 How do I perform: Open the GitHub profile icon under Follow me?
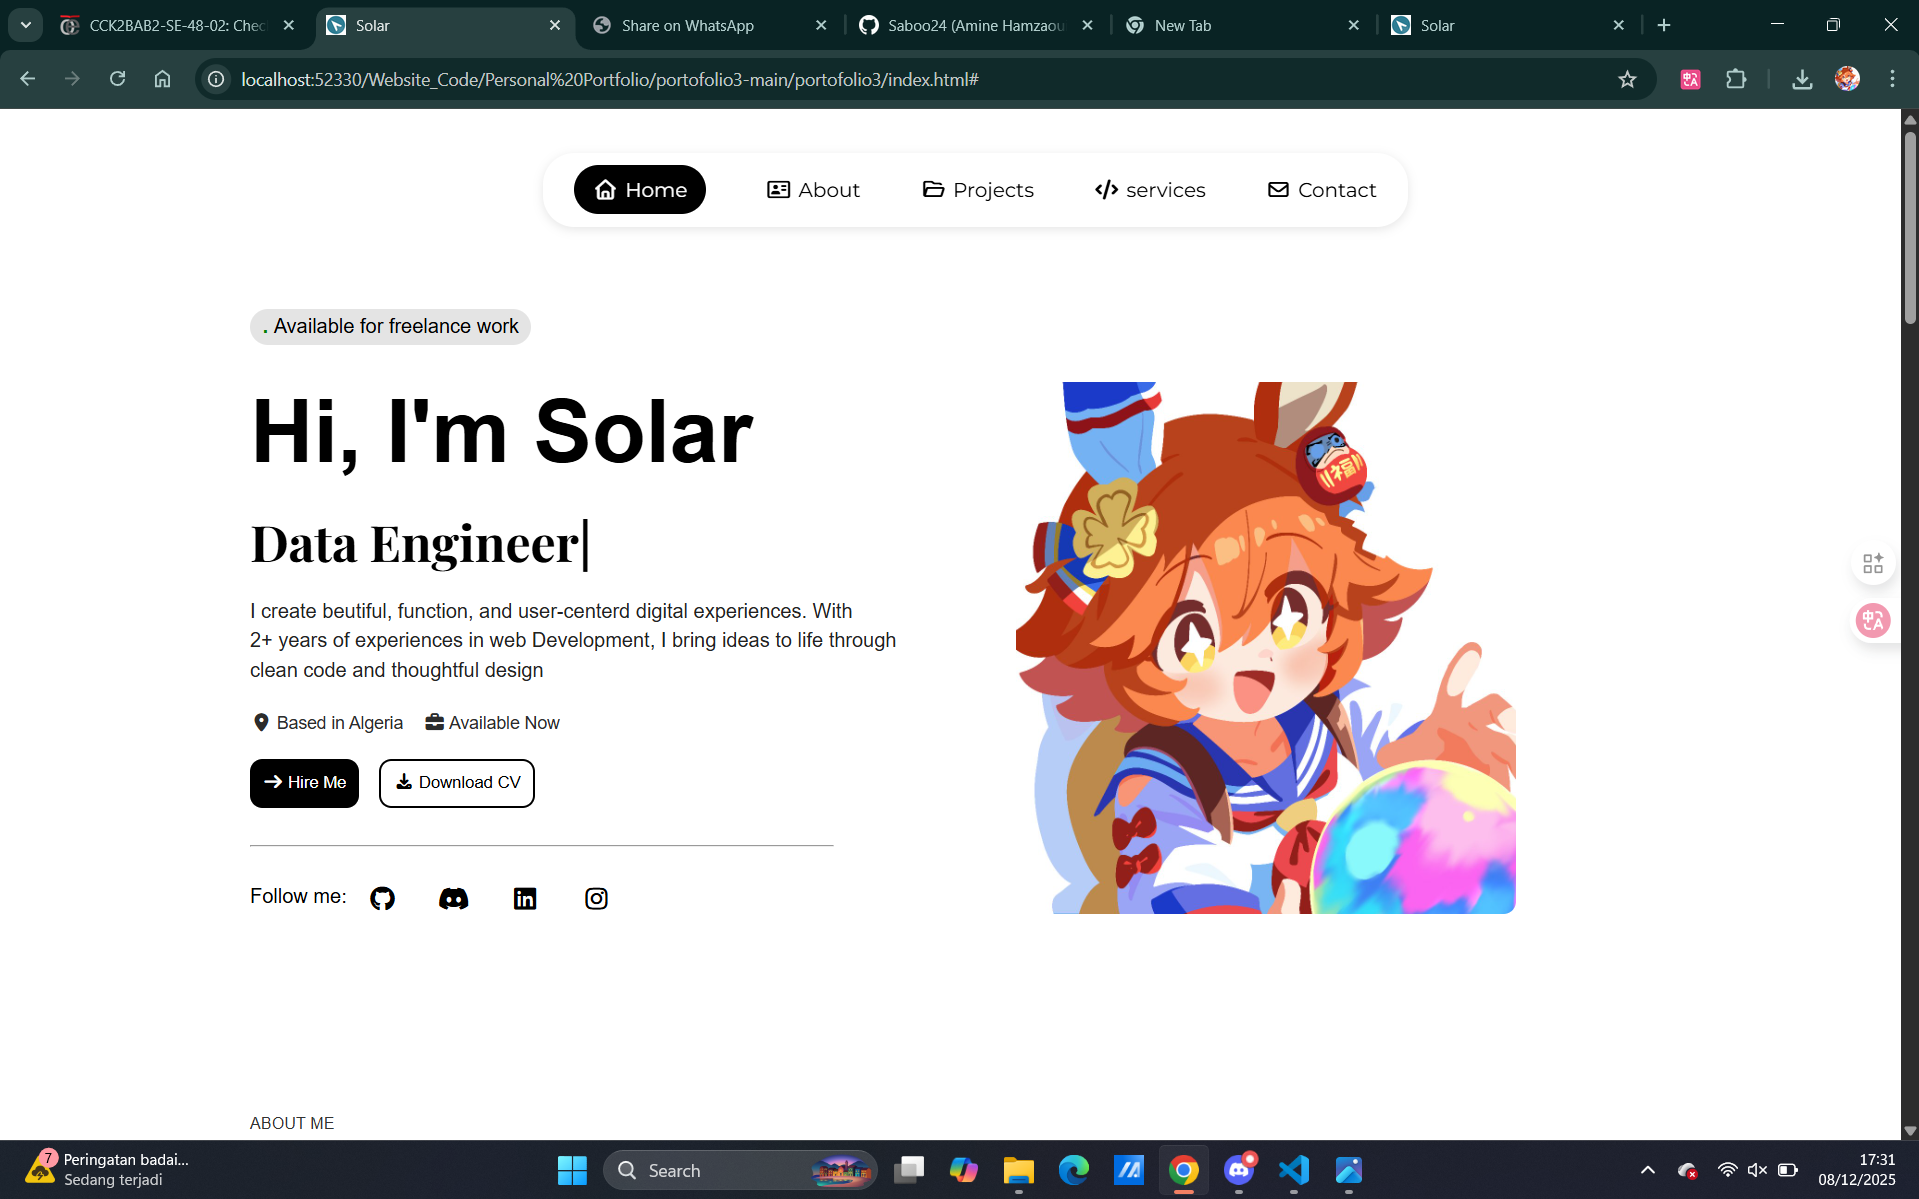click(382, 897)
